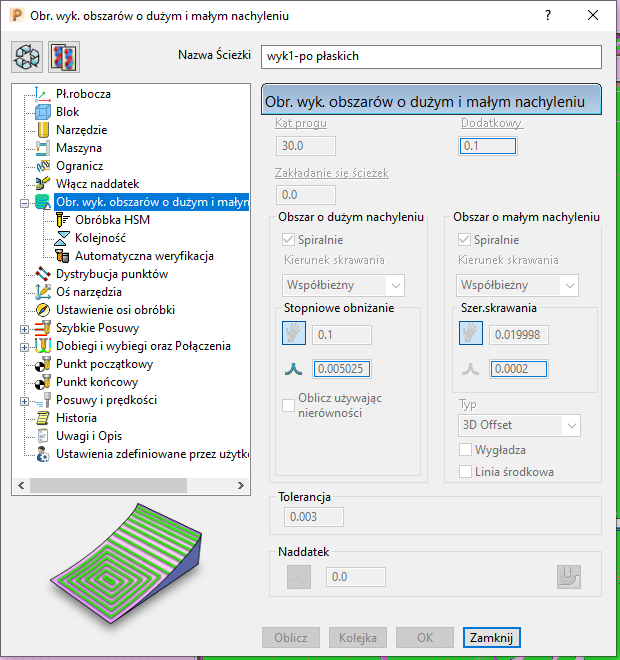This screenshot has height=660, width=620.
Task: Click the recycle toolpath icon top-left
Action: [27, 57]
